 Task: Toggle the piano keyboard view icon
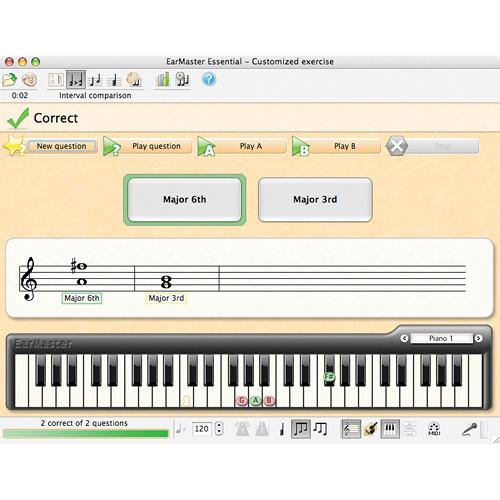(390, 429)
